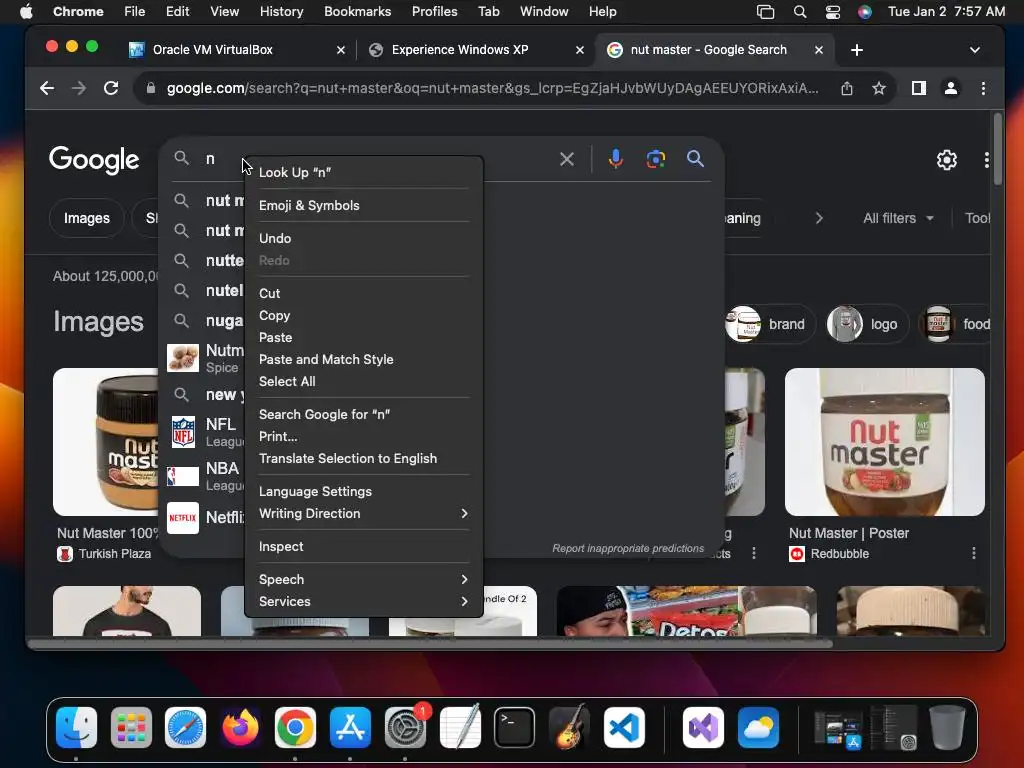Select the NFL search suggestion
This screenshot has width=1024, height=768.
point(206,432)
